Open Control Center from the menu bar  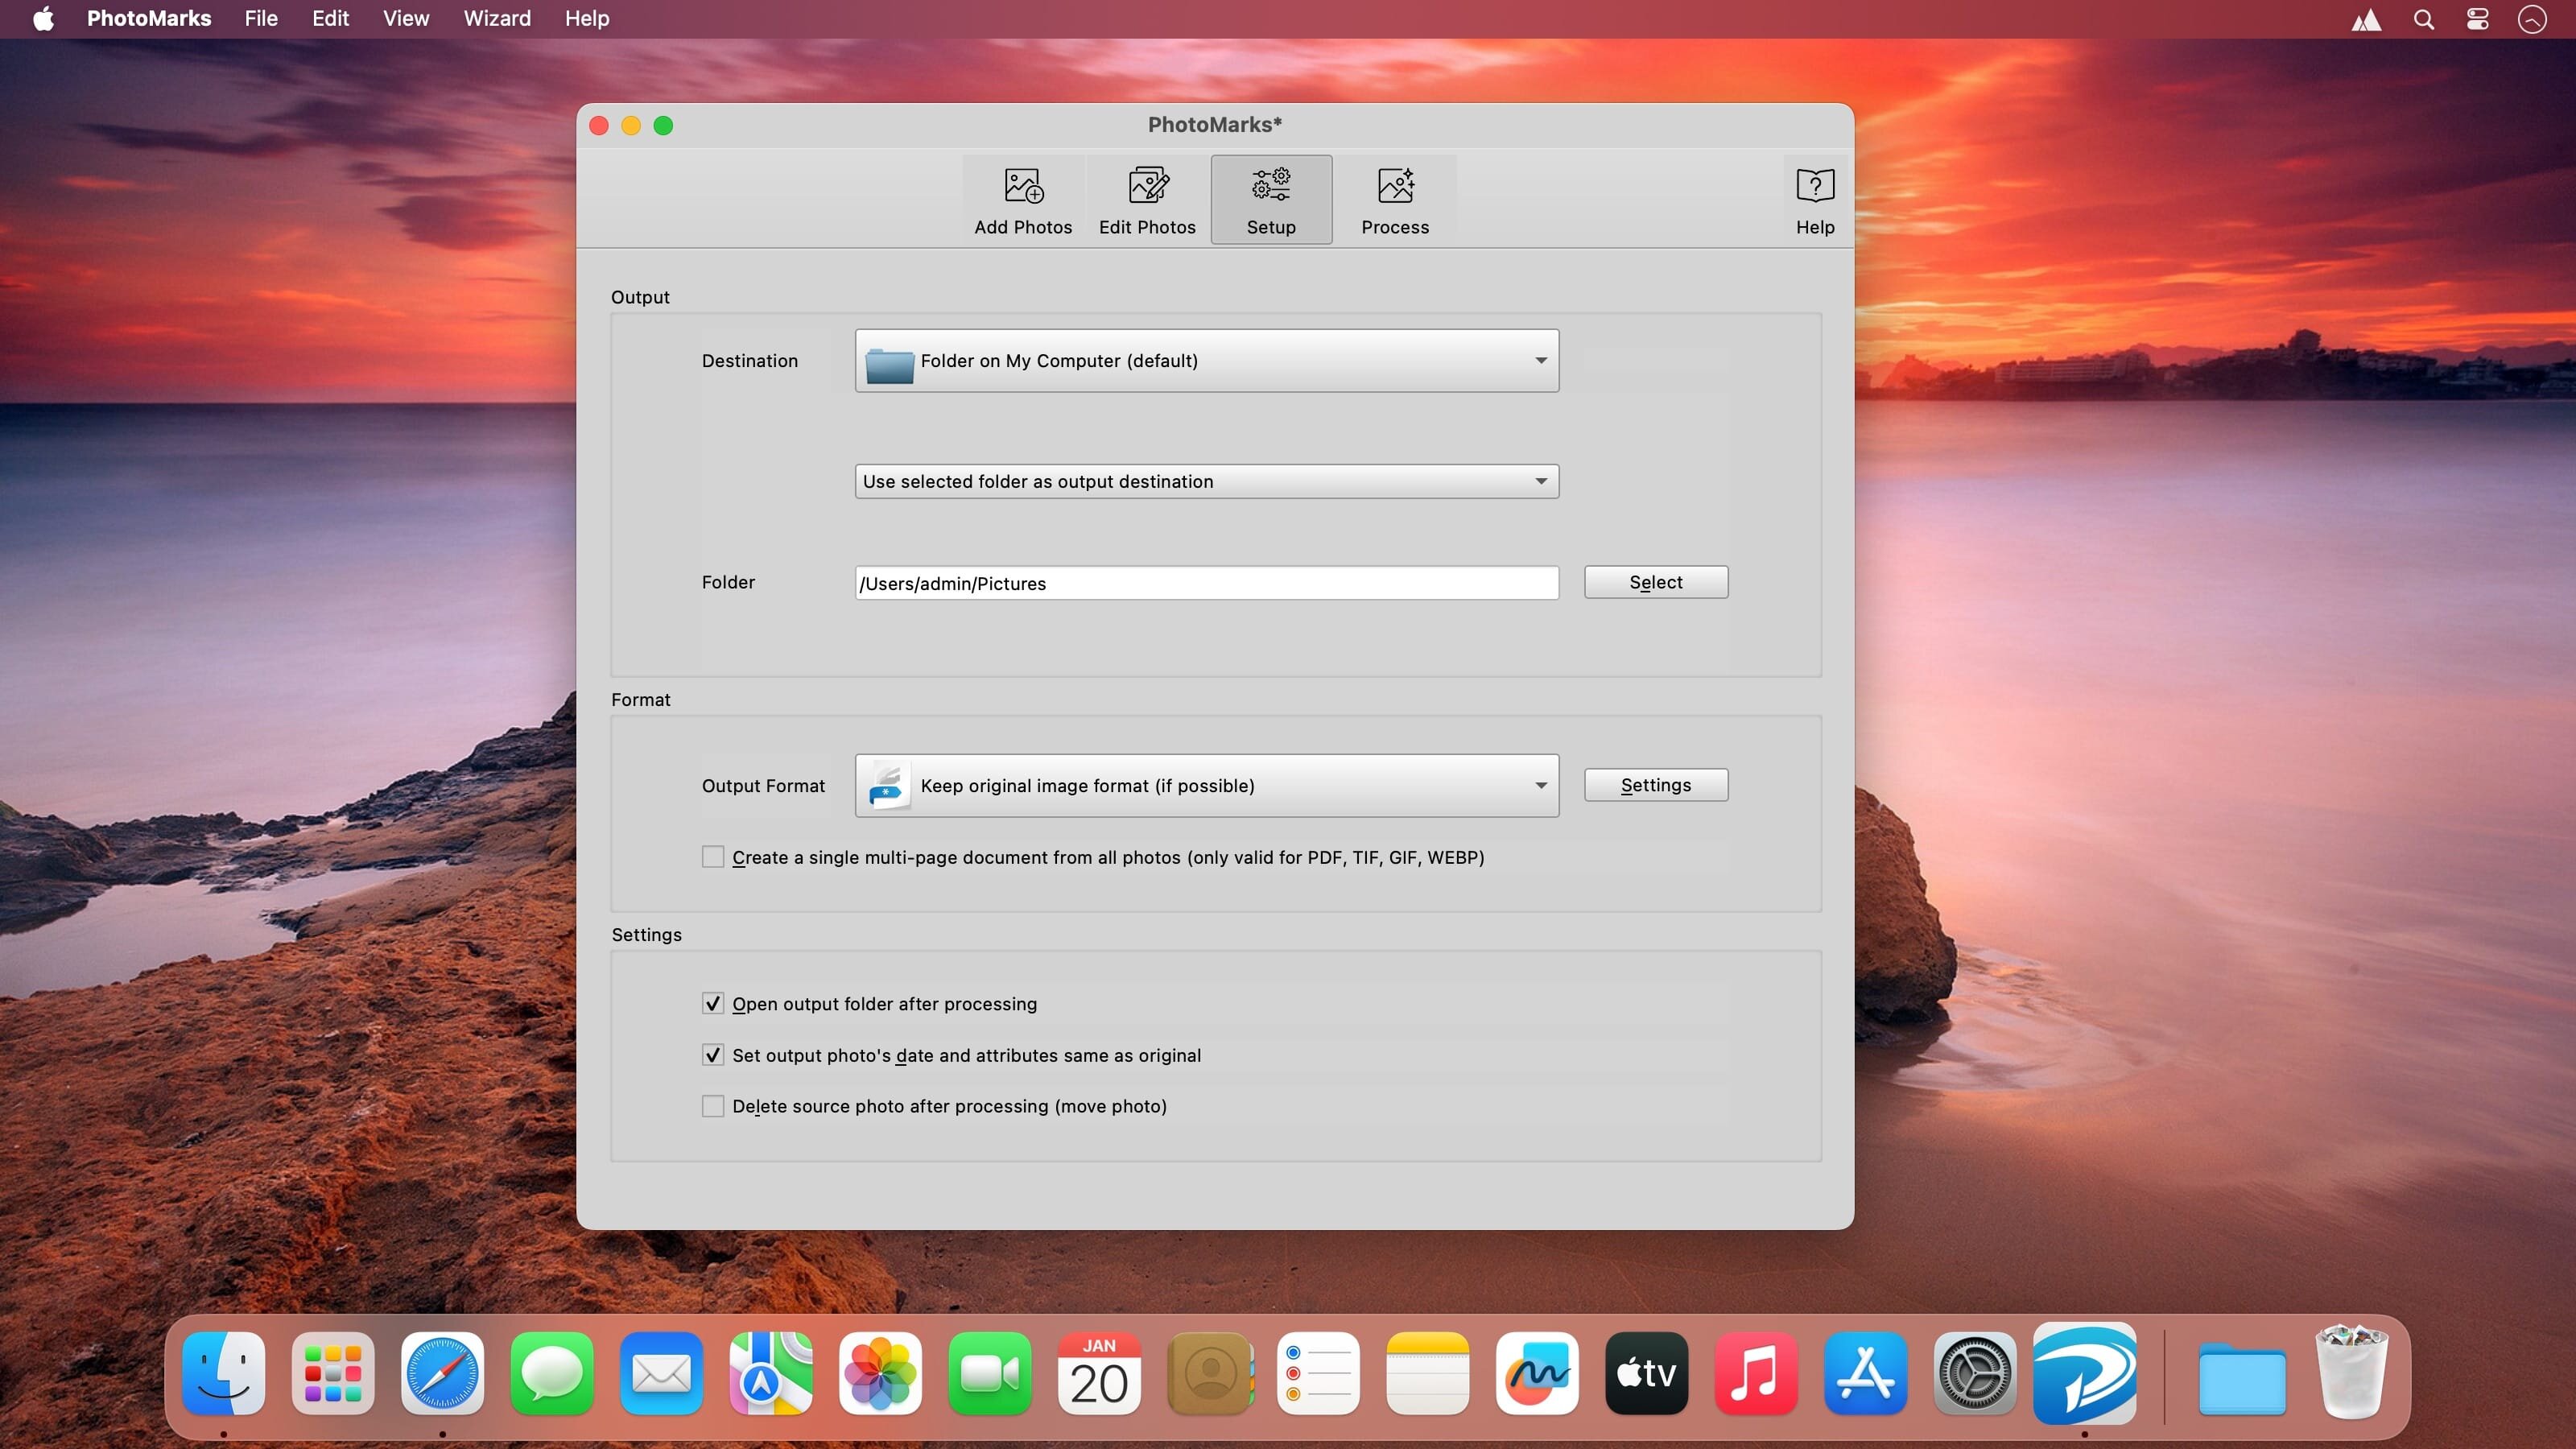(2477, 19)
